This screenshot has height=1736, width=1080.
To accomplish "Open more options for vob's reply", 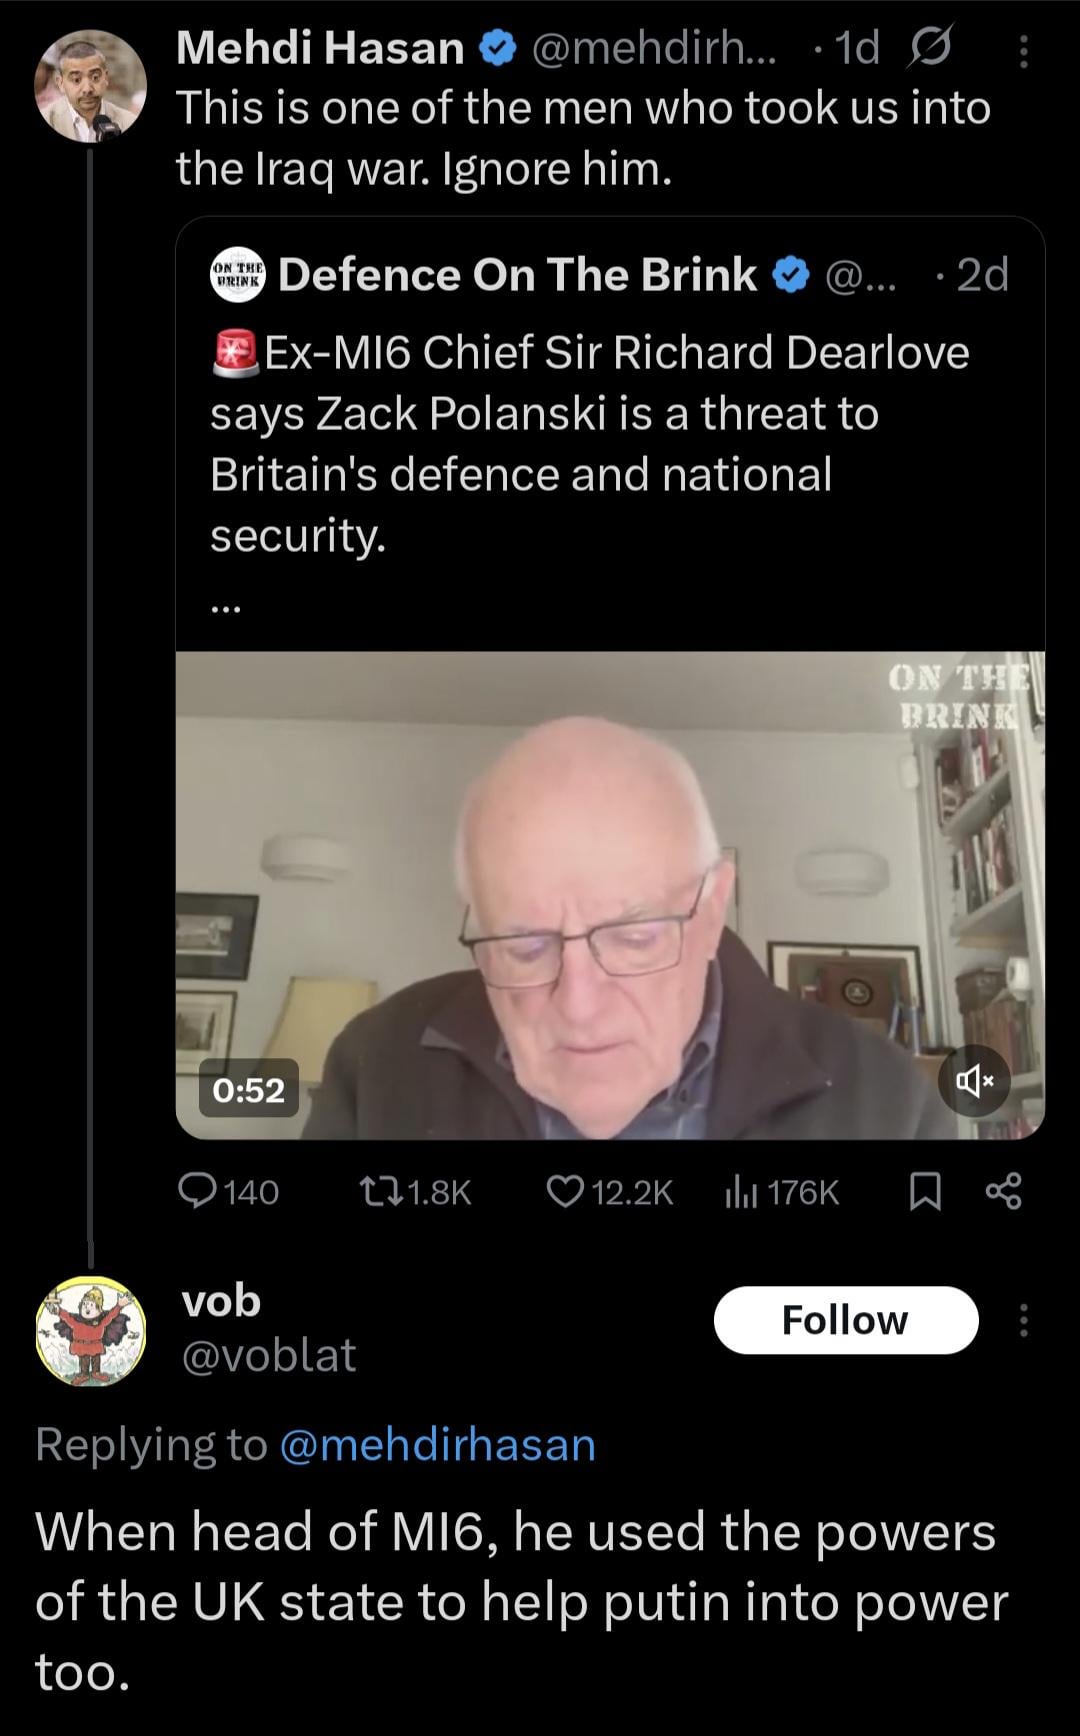I will pyautogui.click(x=1022, y=1320).
